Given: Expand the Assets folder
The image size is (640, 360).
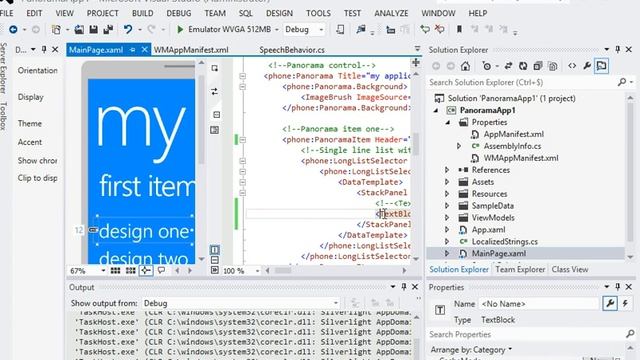Looking at the screenshot, I should point(447,182).
